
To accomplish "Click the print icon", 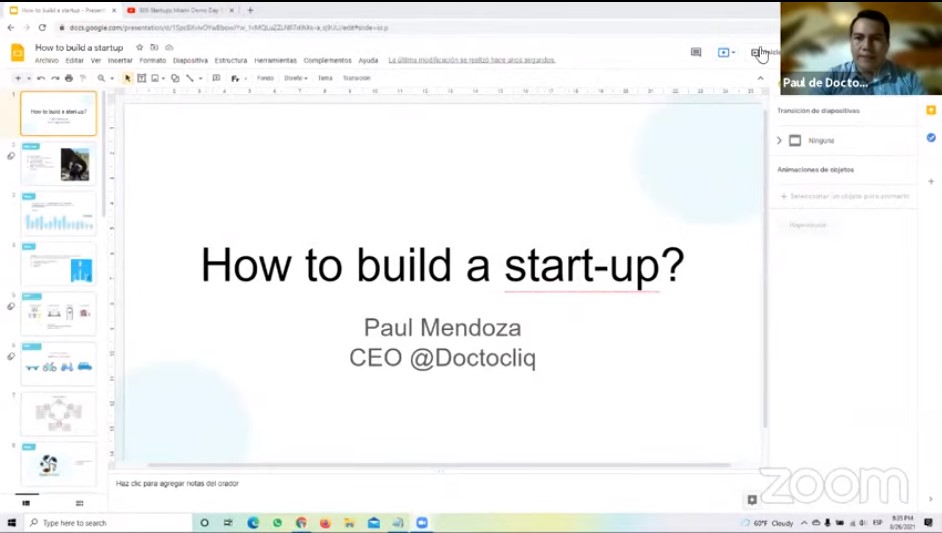I will [69, 78].
